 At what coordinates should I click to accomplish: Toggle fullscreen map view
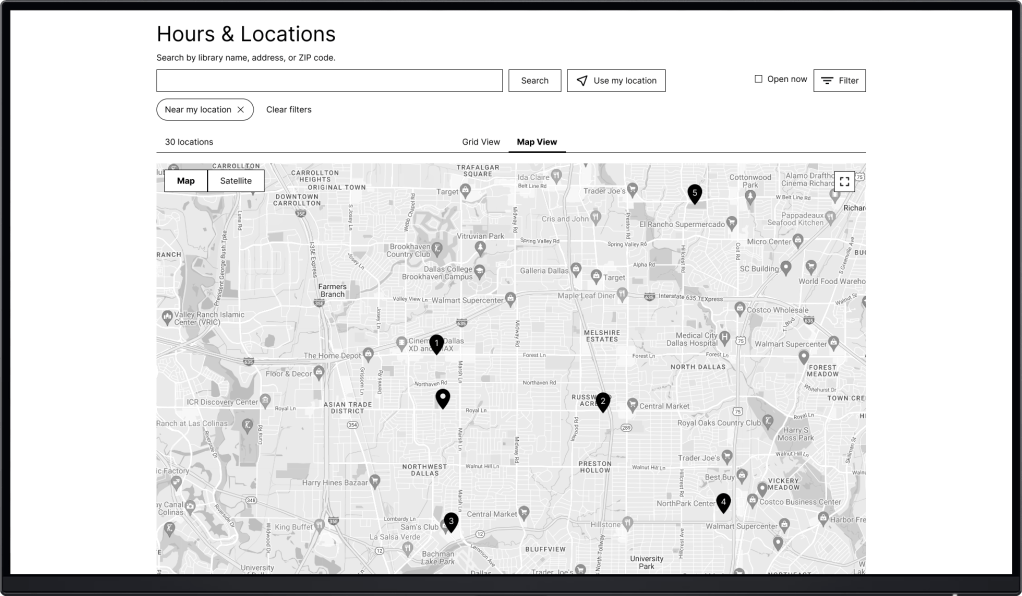pos(845,182)
